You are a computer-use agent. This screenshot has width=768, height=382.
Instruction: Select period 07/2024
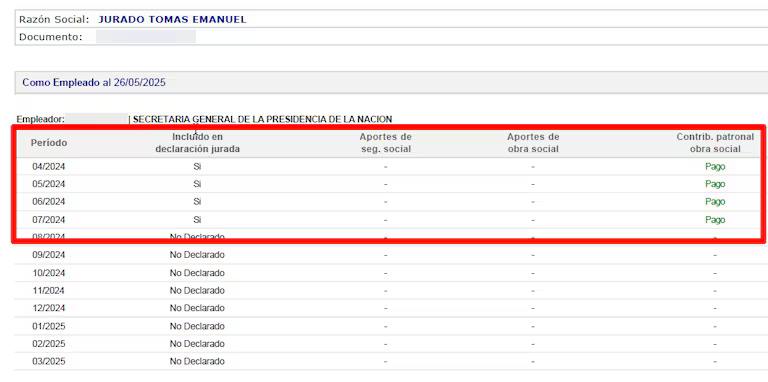[49, 220]
